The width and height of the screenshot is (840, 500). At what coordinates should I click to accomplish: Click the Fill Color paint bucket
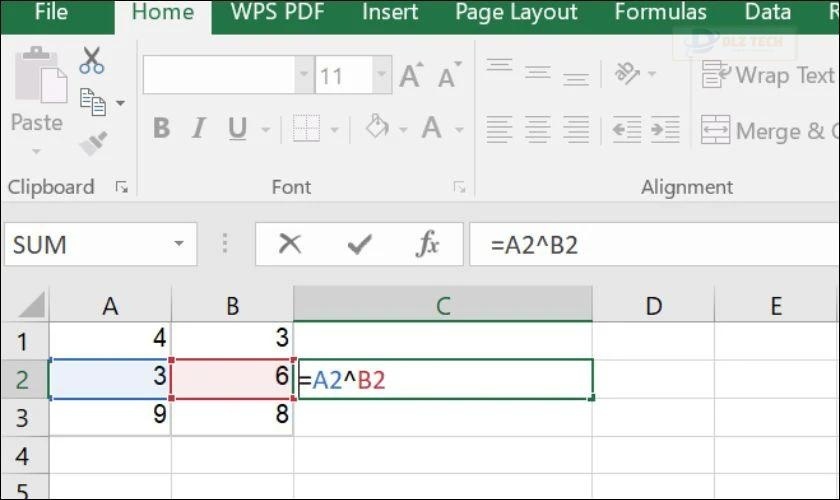click(x=376, y=129)
